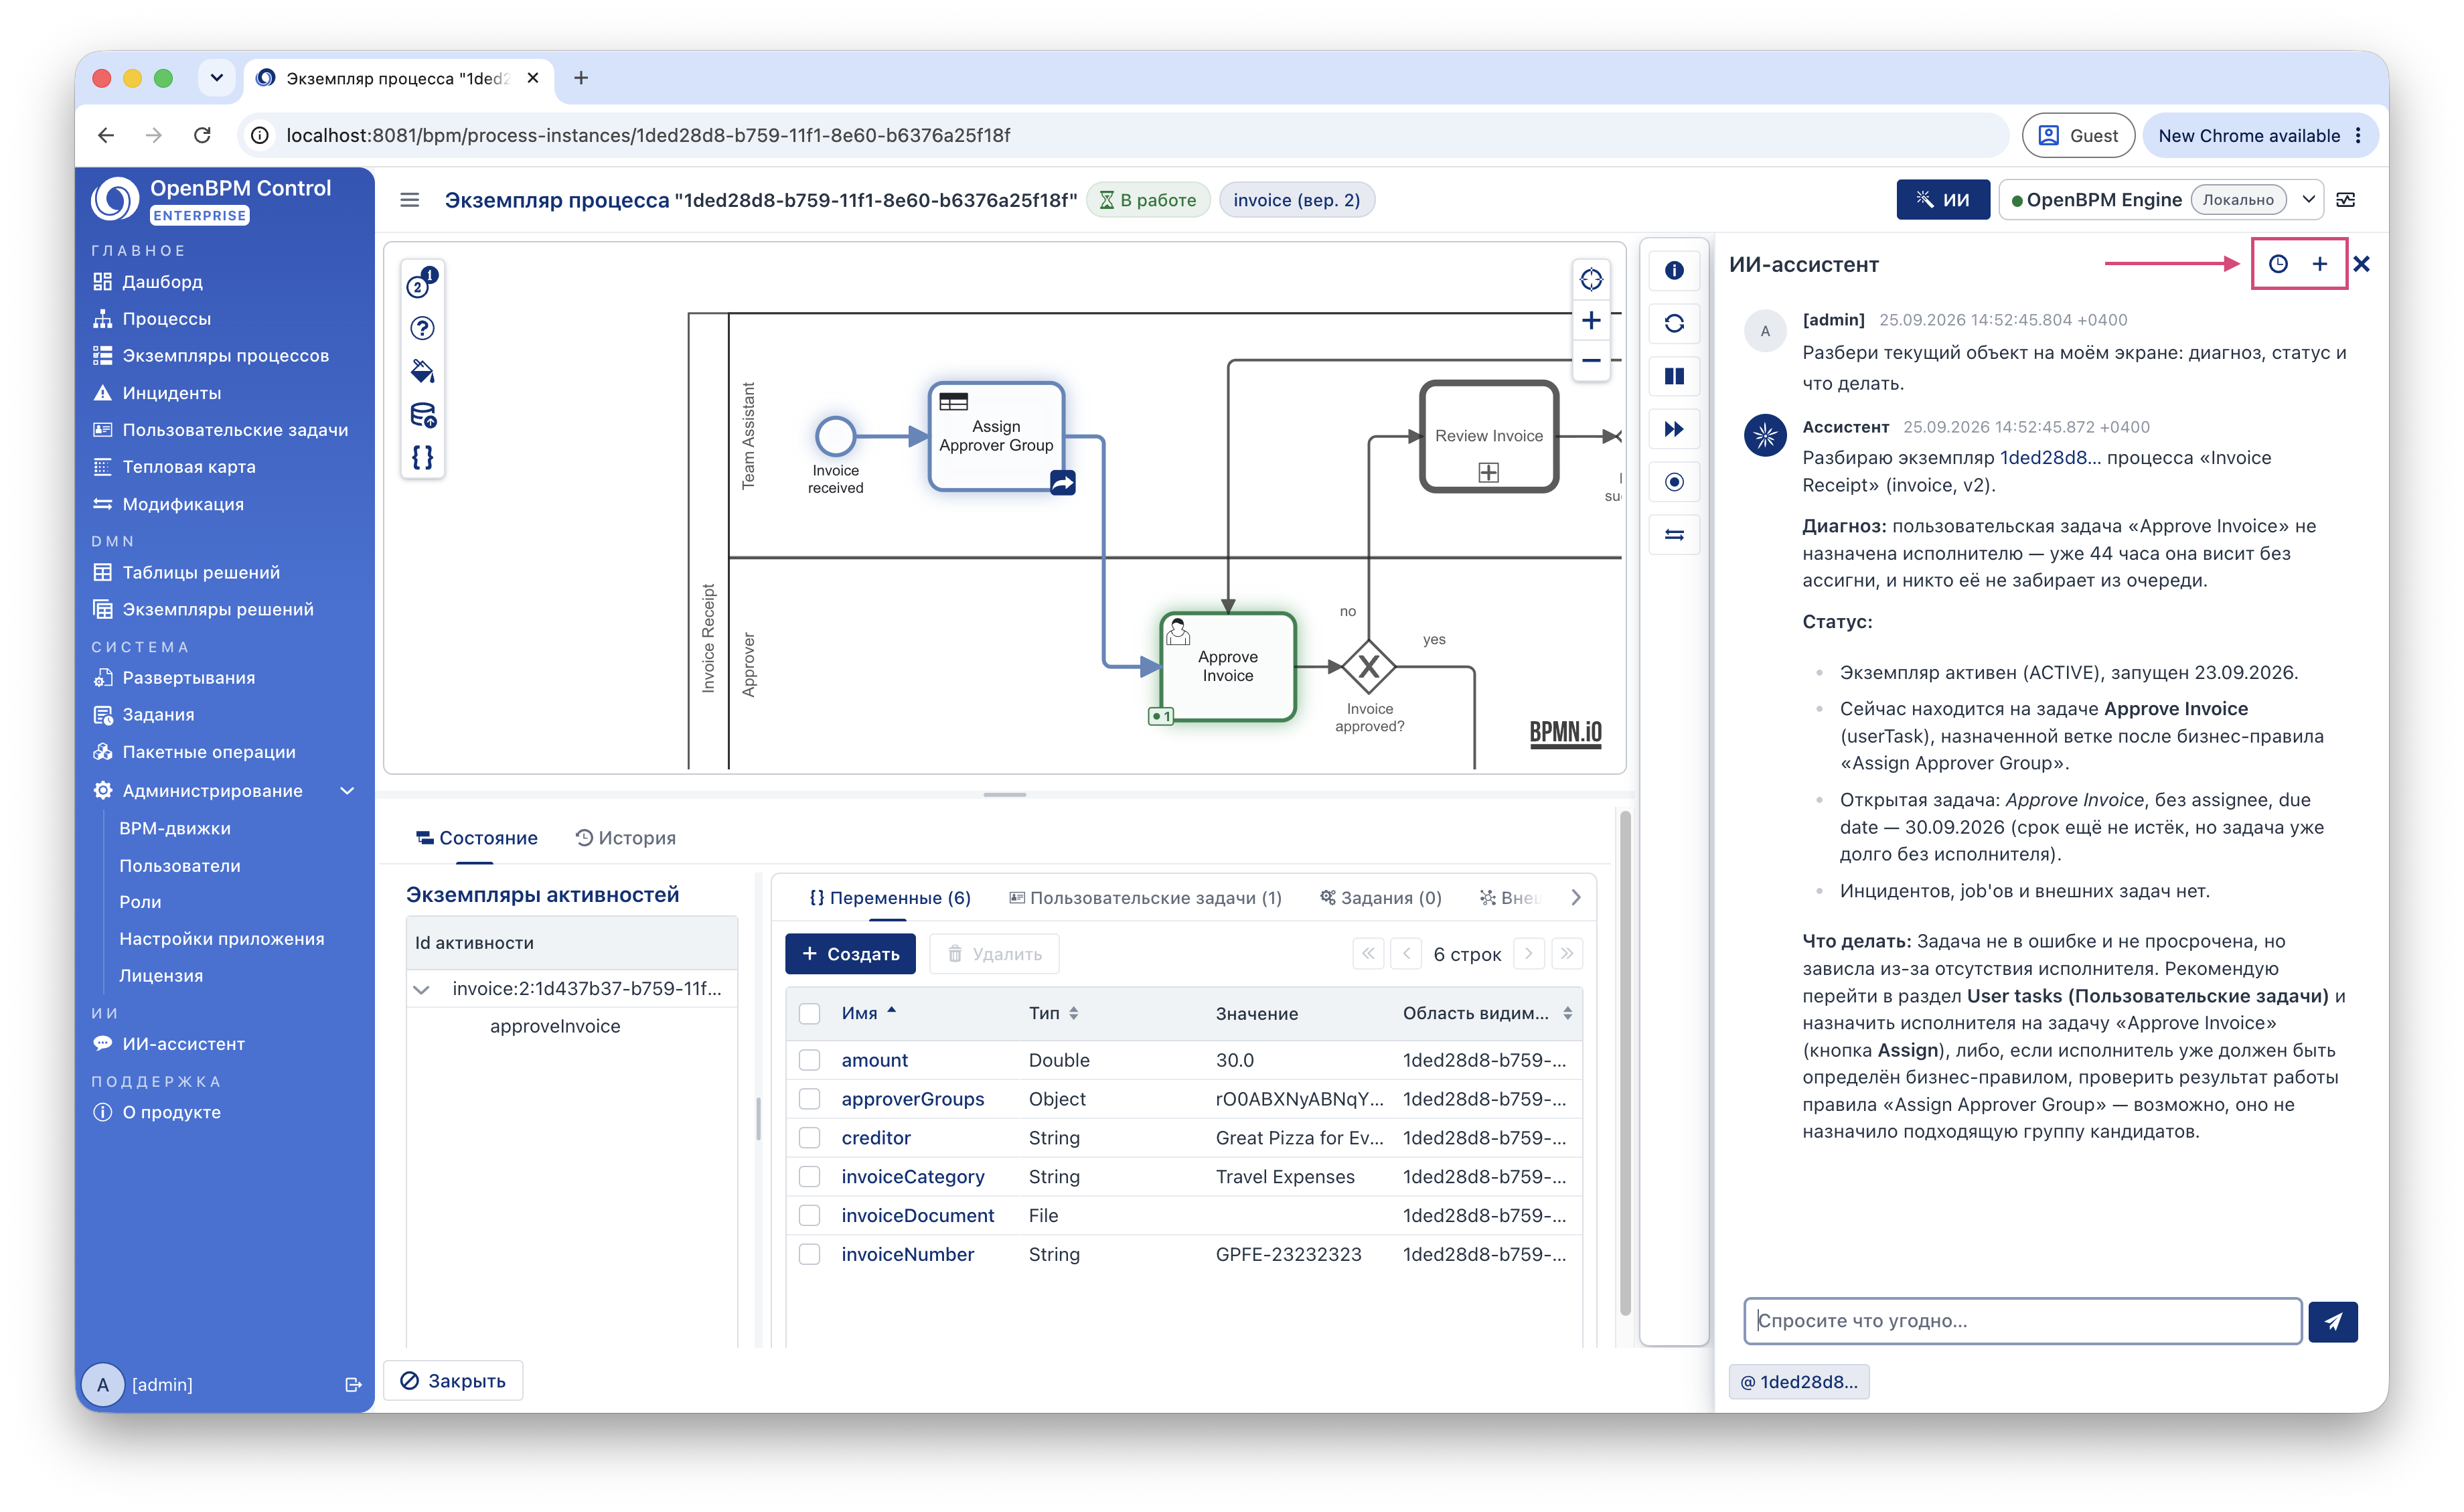
Task: Click the modification arrows icon in side toolbar
Action: coord(1674,535)
